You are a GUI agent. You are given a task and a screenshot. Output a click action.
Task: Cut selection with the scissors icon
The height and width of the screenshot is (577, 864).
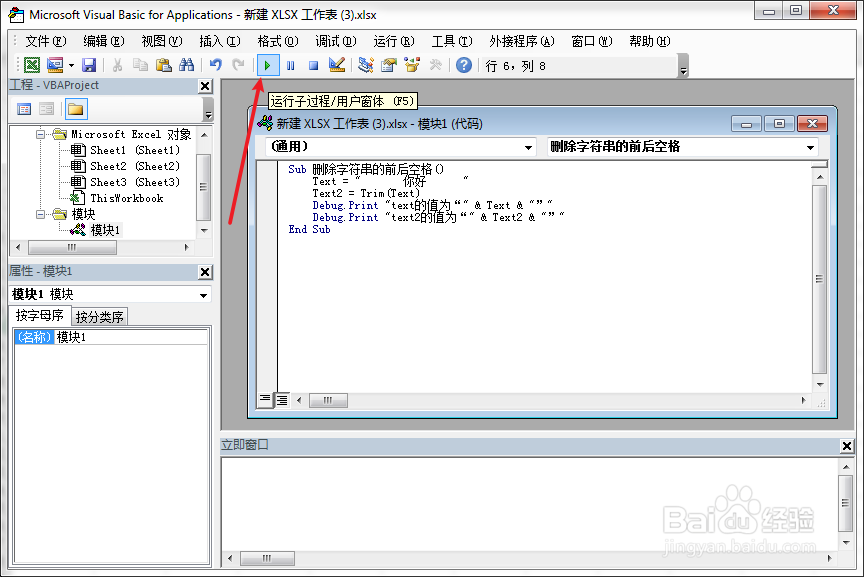117,65
